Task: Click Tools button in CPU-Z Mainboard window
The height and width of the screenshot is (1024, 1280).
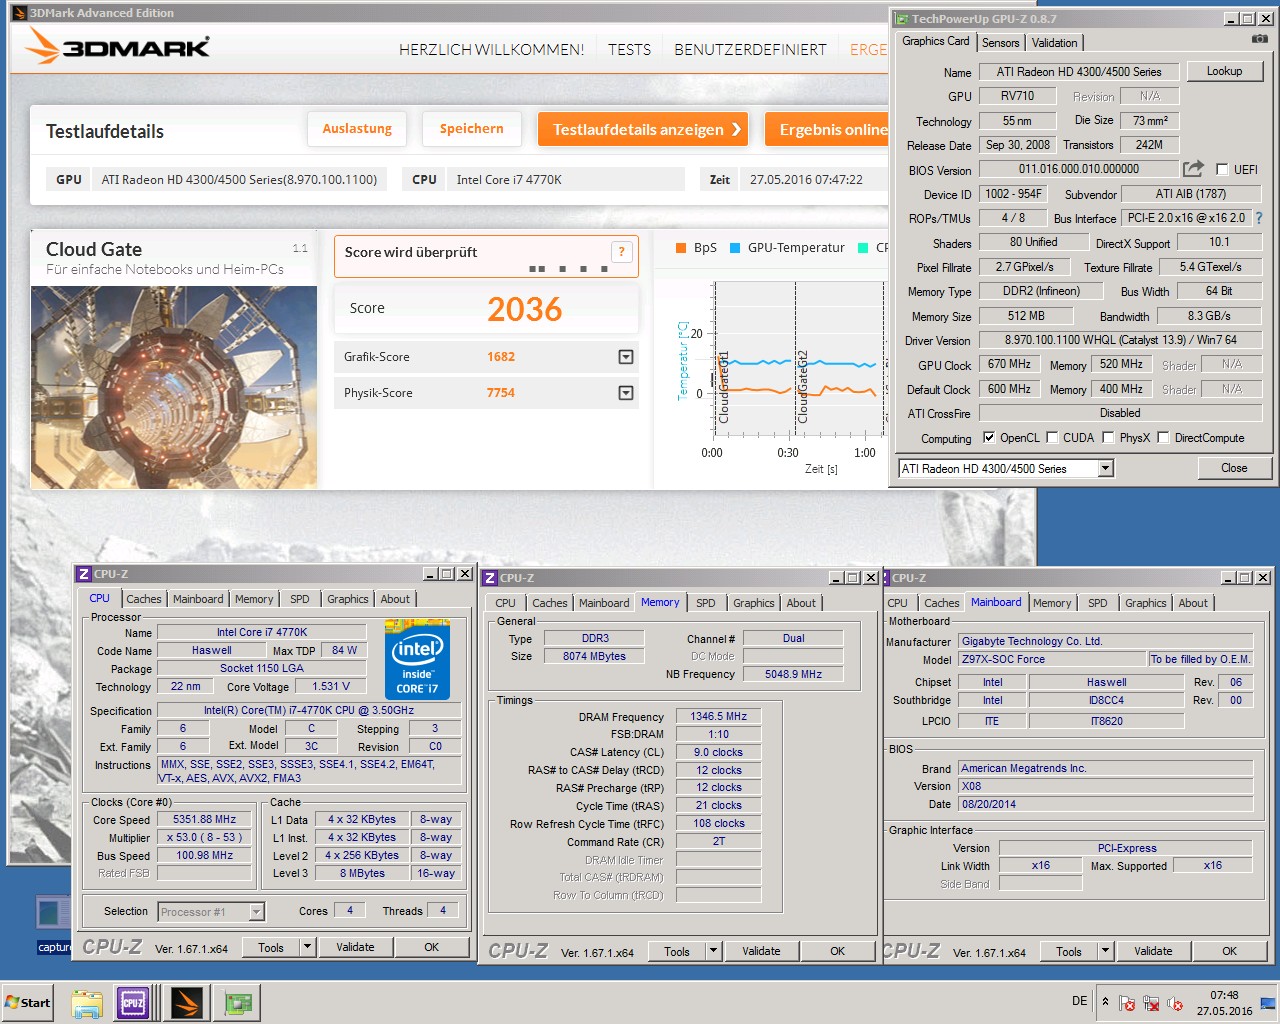Action: point(1069,951)
